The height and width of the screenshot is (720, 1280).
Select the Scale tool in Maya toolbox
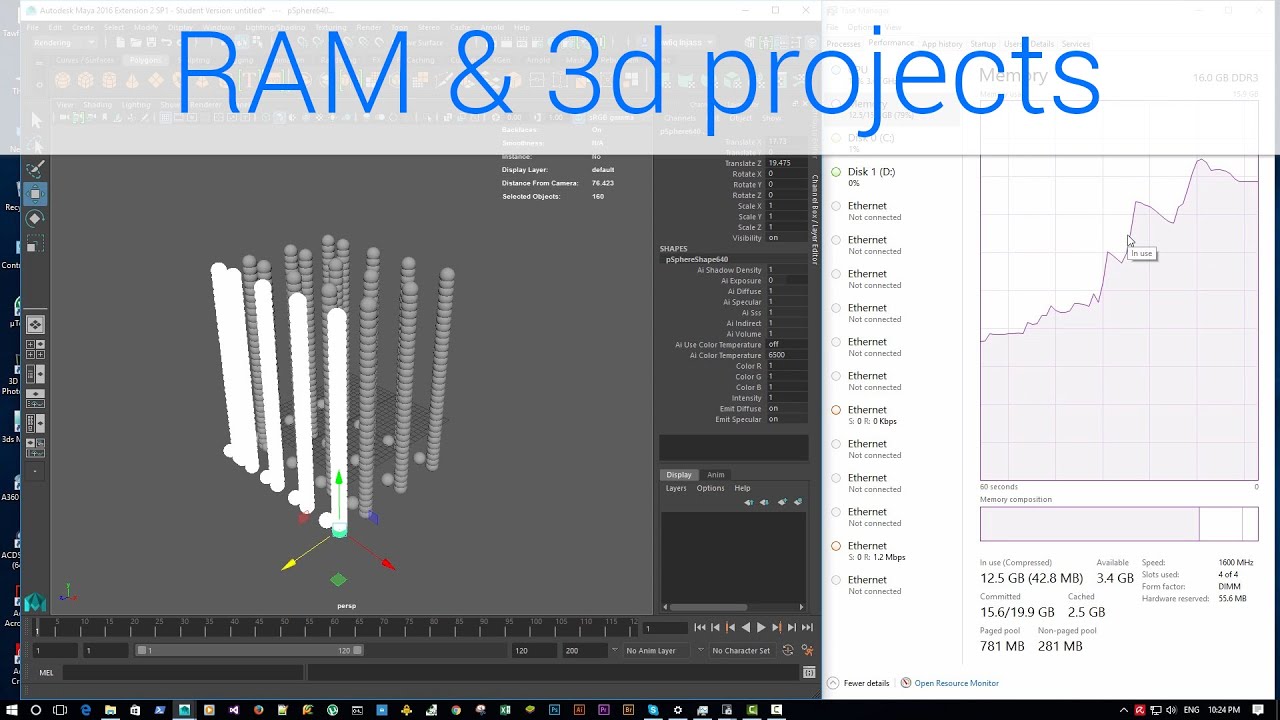[x=34, y=244]
